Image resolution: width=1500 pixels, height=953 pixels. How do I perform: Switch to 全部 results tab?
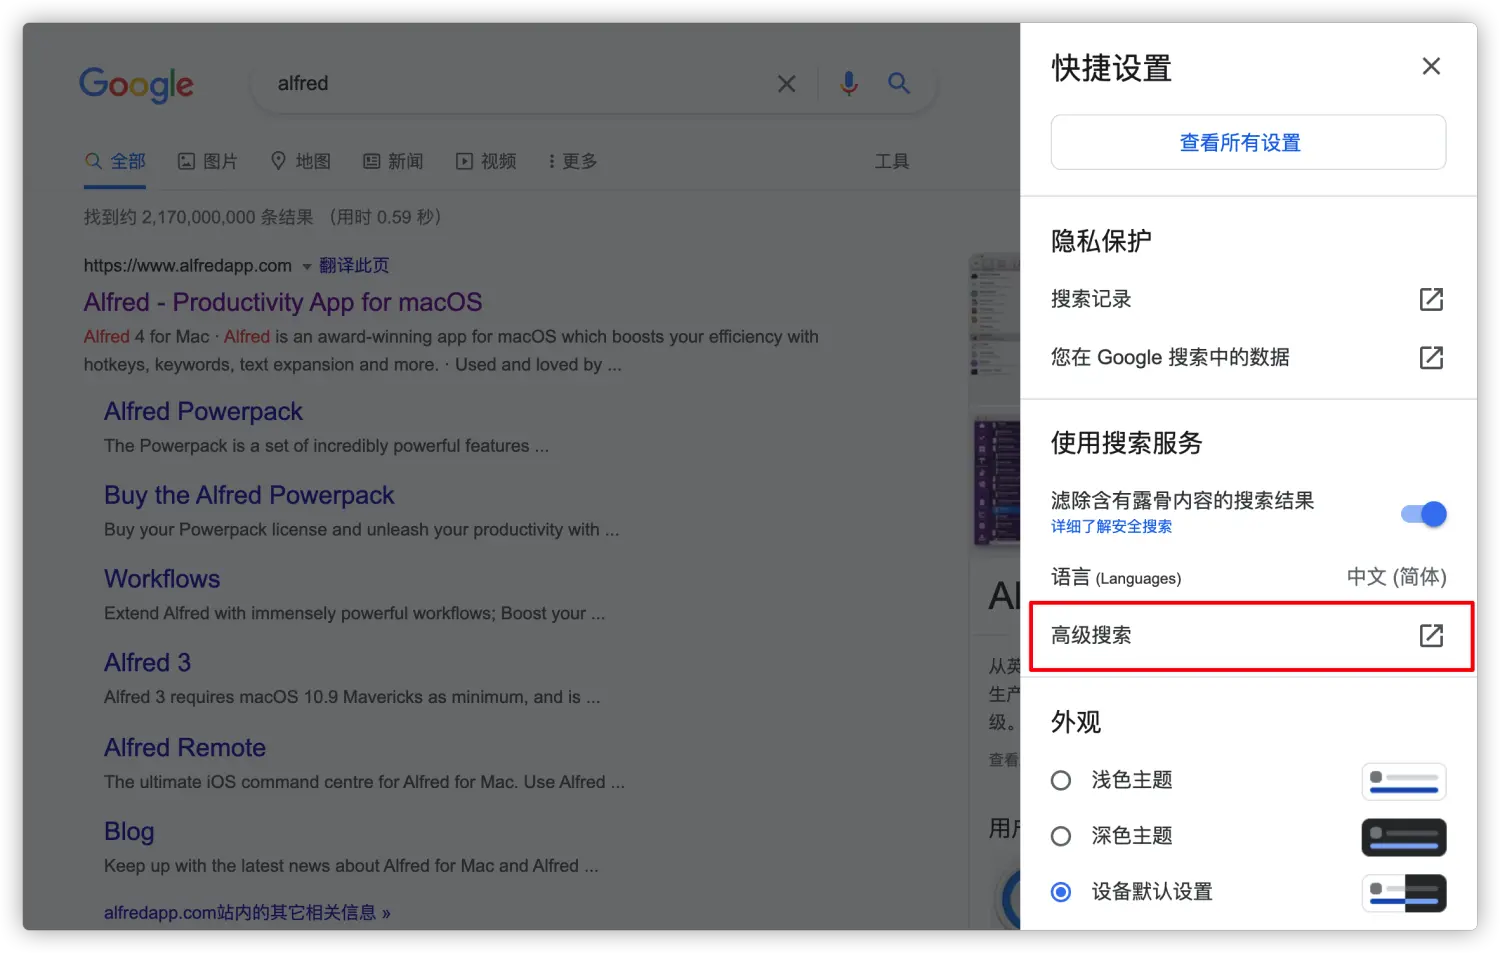click(x=116, y=161)
